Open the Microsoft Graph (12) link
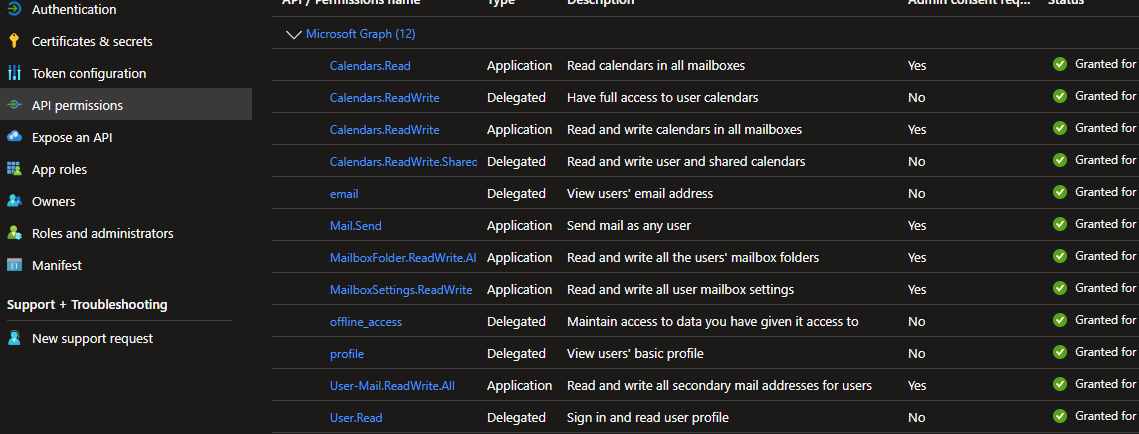The height and width of the screenshot is (434, 1139). click(360, 33)
